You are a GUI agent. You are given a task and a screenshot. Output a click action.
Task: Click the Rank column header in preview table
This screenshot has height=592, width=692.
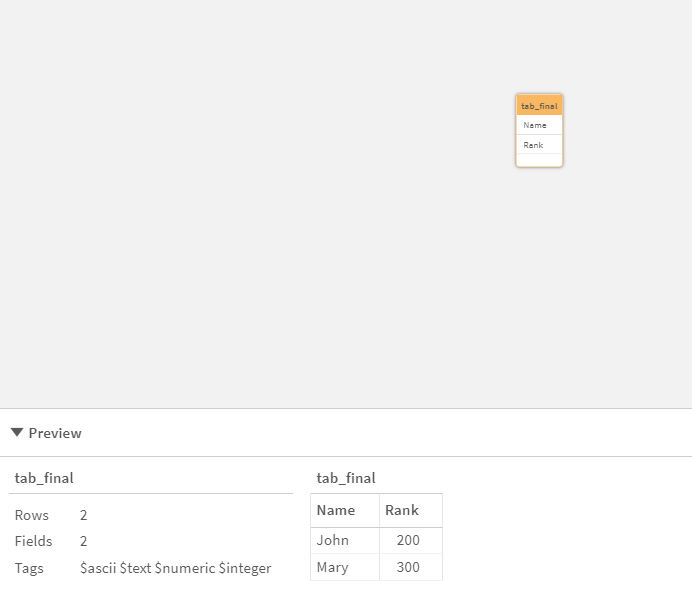402,510
